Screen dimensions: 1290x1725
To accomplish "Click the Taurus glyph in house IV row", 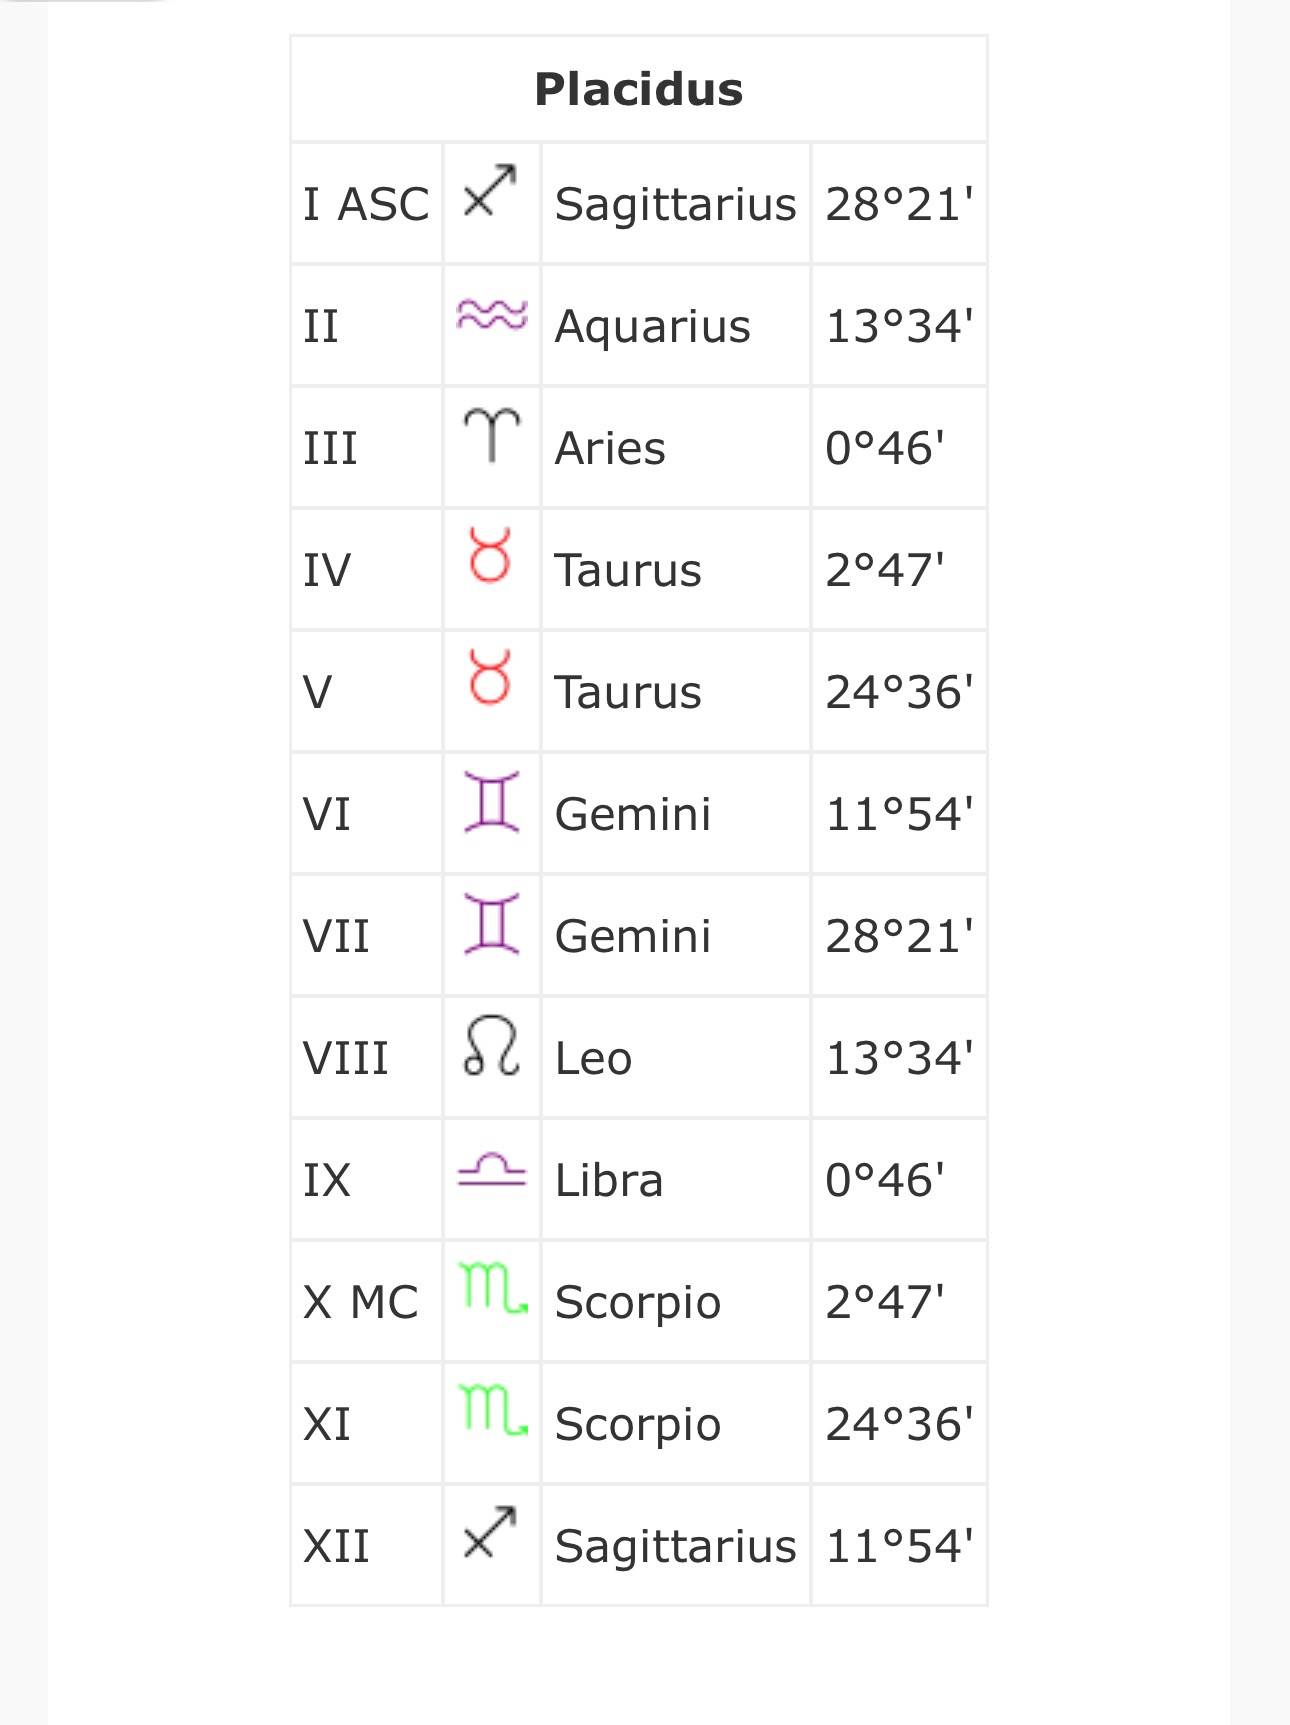I will [491, 556].
